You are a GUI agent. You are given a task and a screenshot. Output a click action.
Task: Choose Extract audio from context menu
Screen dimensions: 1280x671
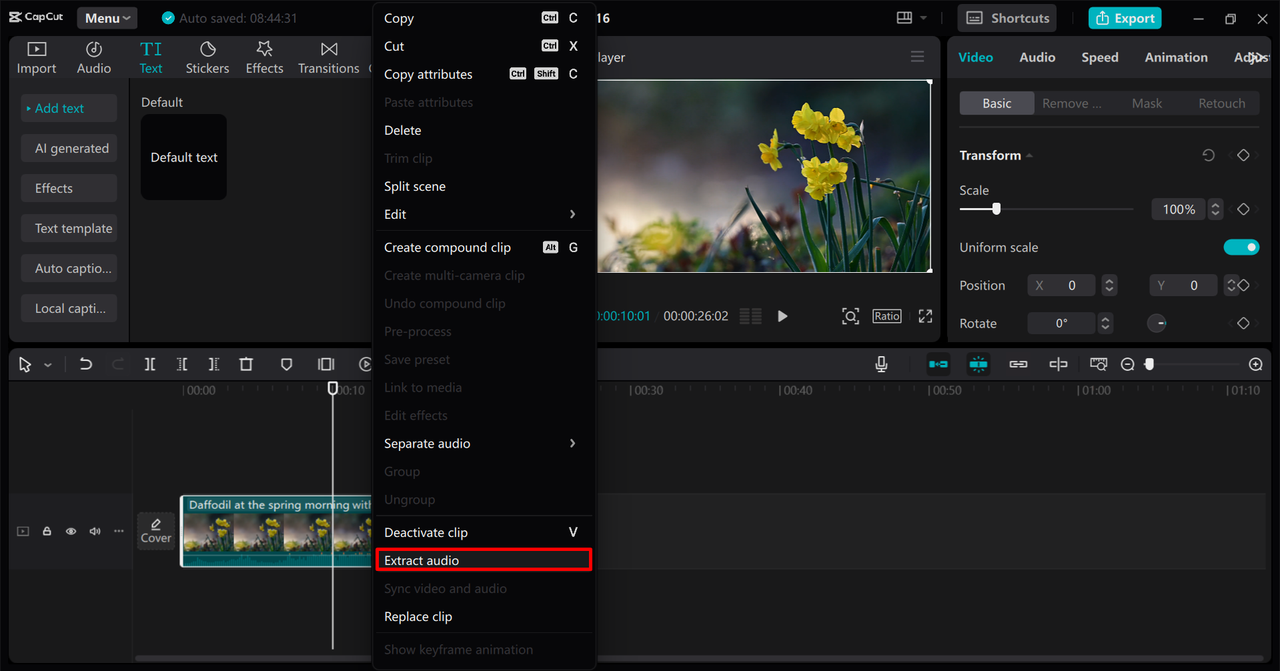point(483,560)
